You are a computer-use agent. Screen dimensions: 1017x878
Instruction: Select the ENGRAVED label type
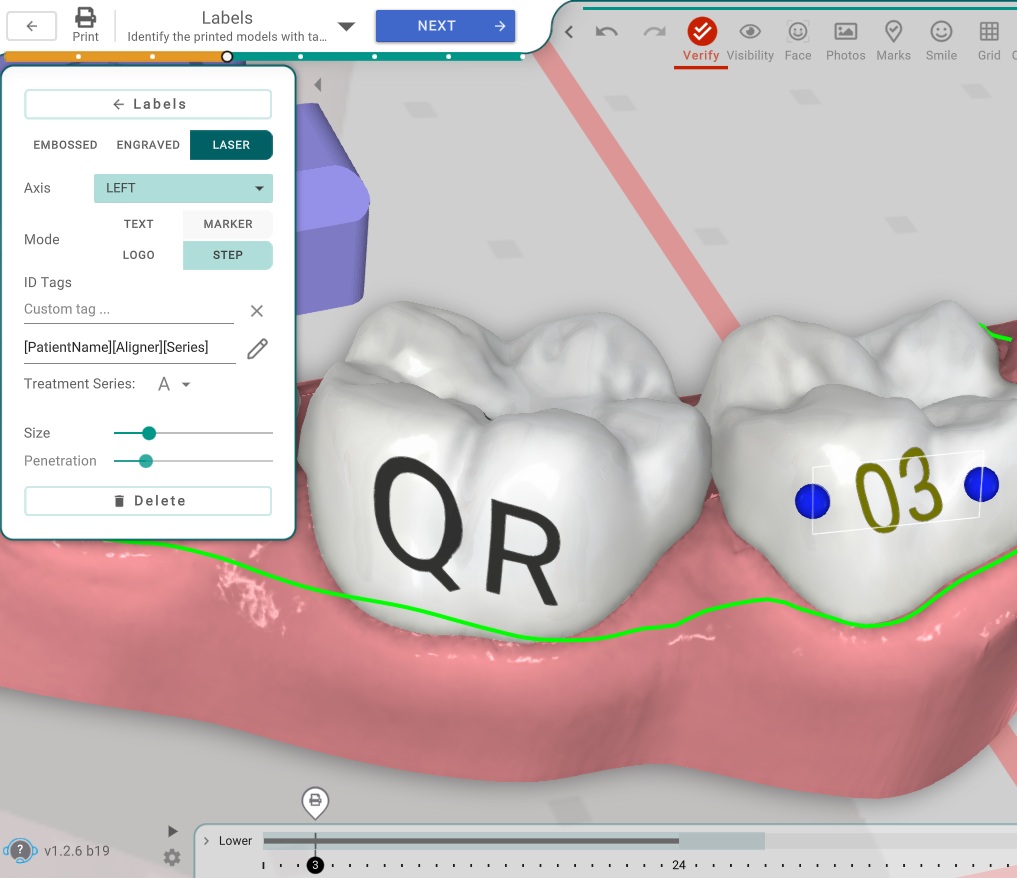[148, 145]
